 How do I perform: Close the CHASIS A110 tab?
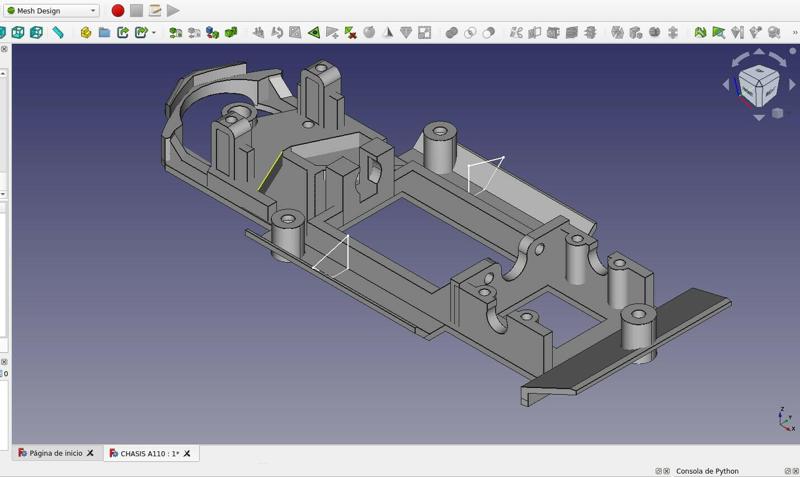[187, 453]
